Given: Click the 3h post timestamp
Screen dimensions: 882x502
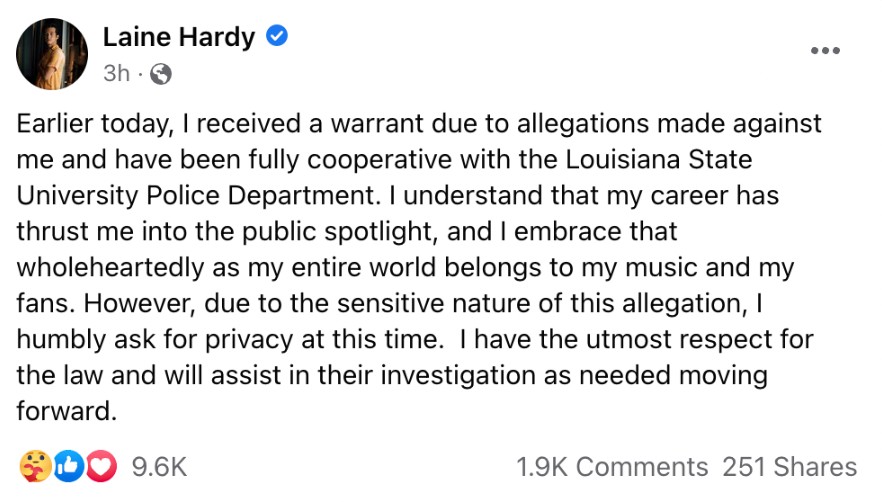Looking at the screenshot, I should click(116, 73).
